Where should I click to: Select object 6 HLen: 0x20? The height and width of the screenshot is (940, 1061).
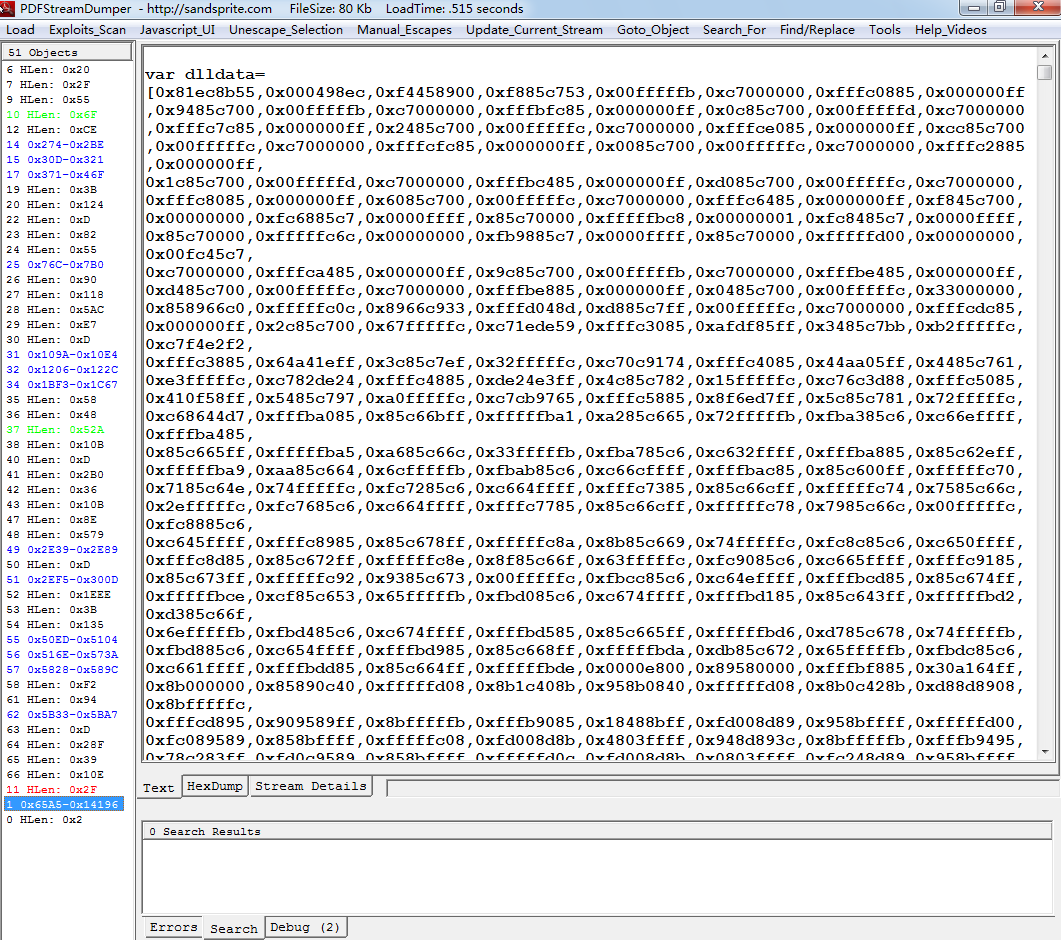47,70
